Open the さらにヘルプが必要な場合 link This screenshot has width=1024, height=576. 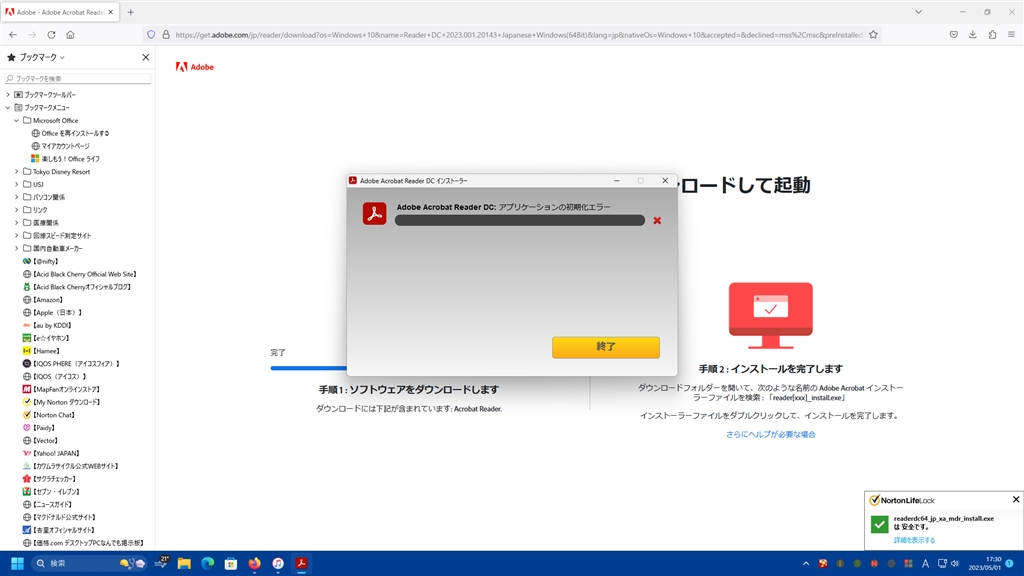tap(771, 434)
